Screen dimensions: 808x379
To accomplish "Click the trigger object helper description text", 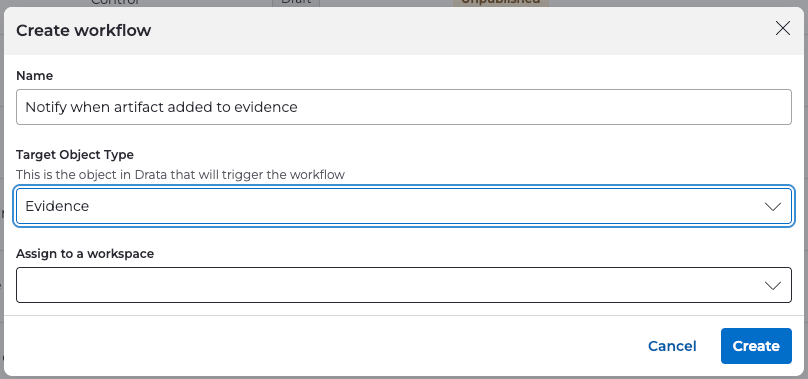I will coord(180,175).
